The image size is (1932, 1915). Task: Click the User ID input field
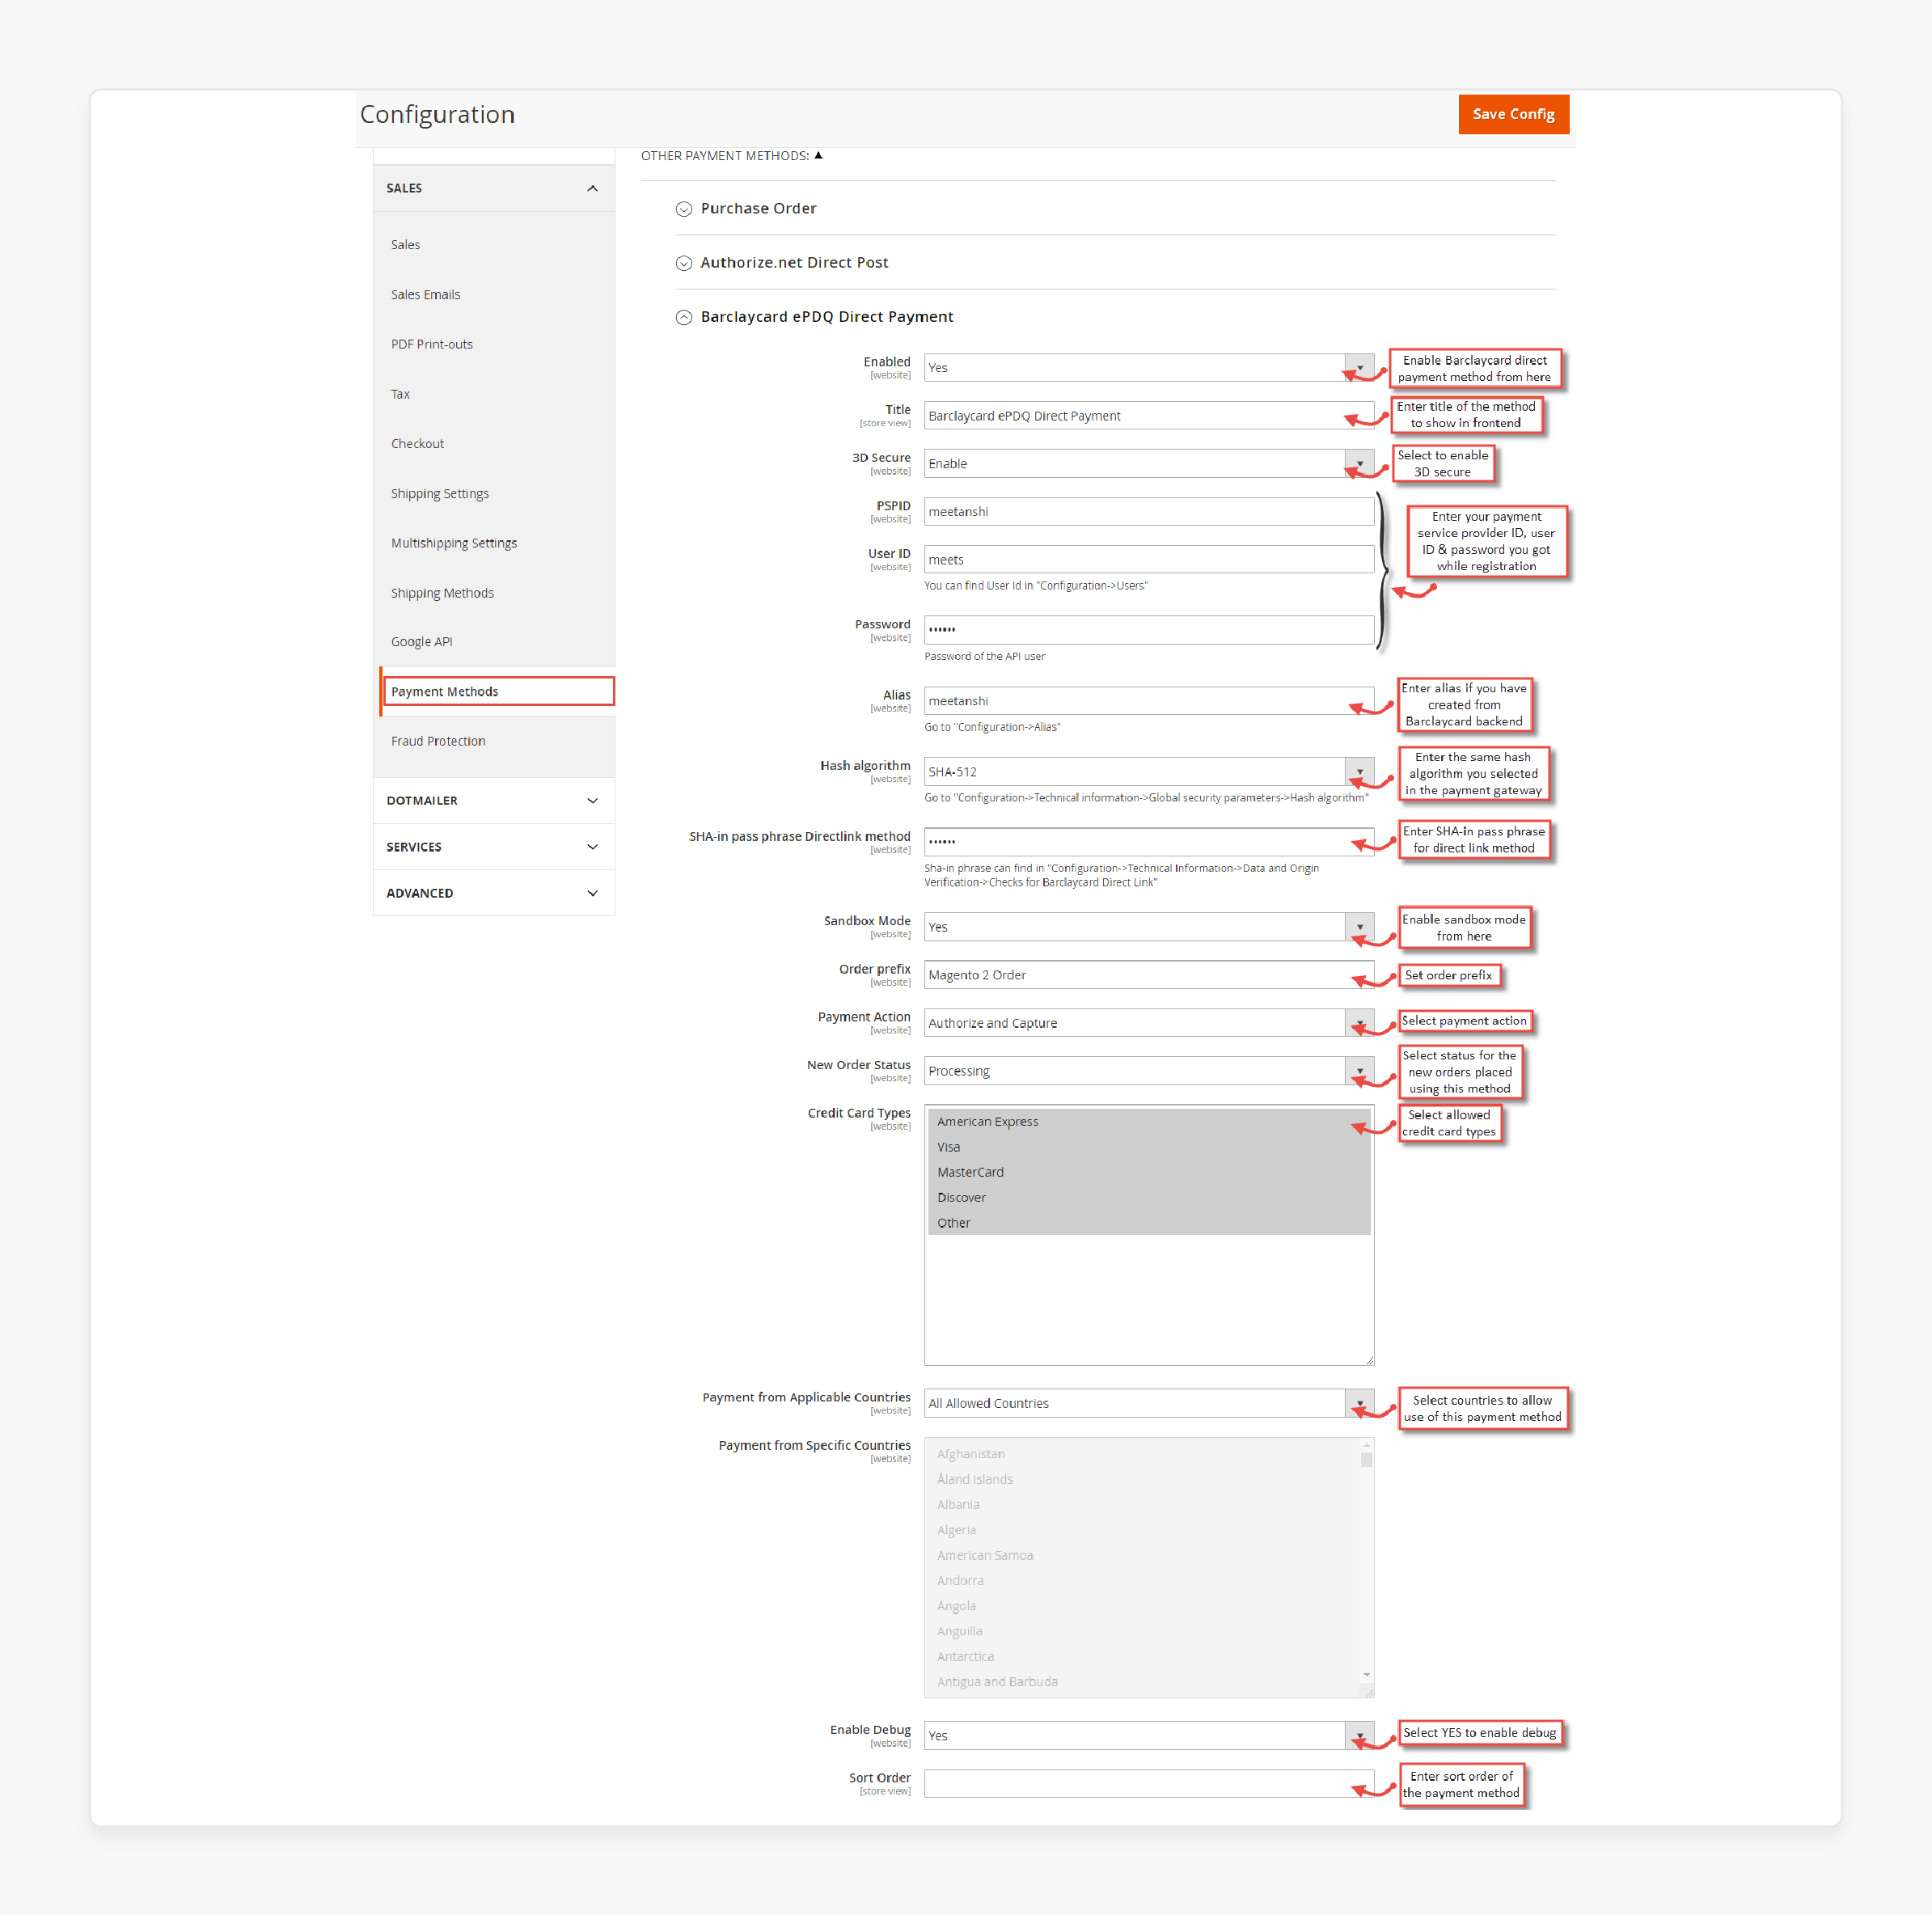tap(1148, 559)
